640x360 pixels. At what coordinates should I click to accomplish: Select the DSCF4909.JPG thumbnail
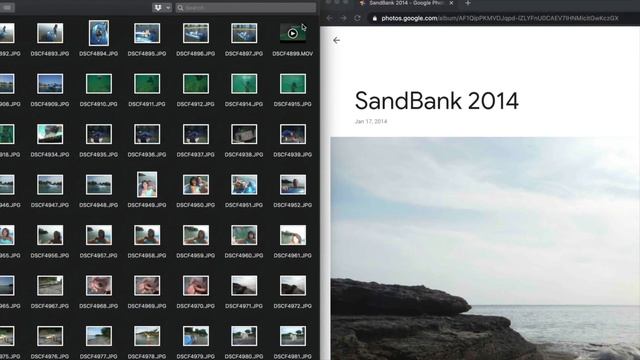tap(50, 84)
